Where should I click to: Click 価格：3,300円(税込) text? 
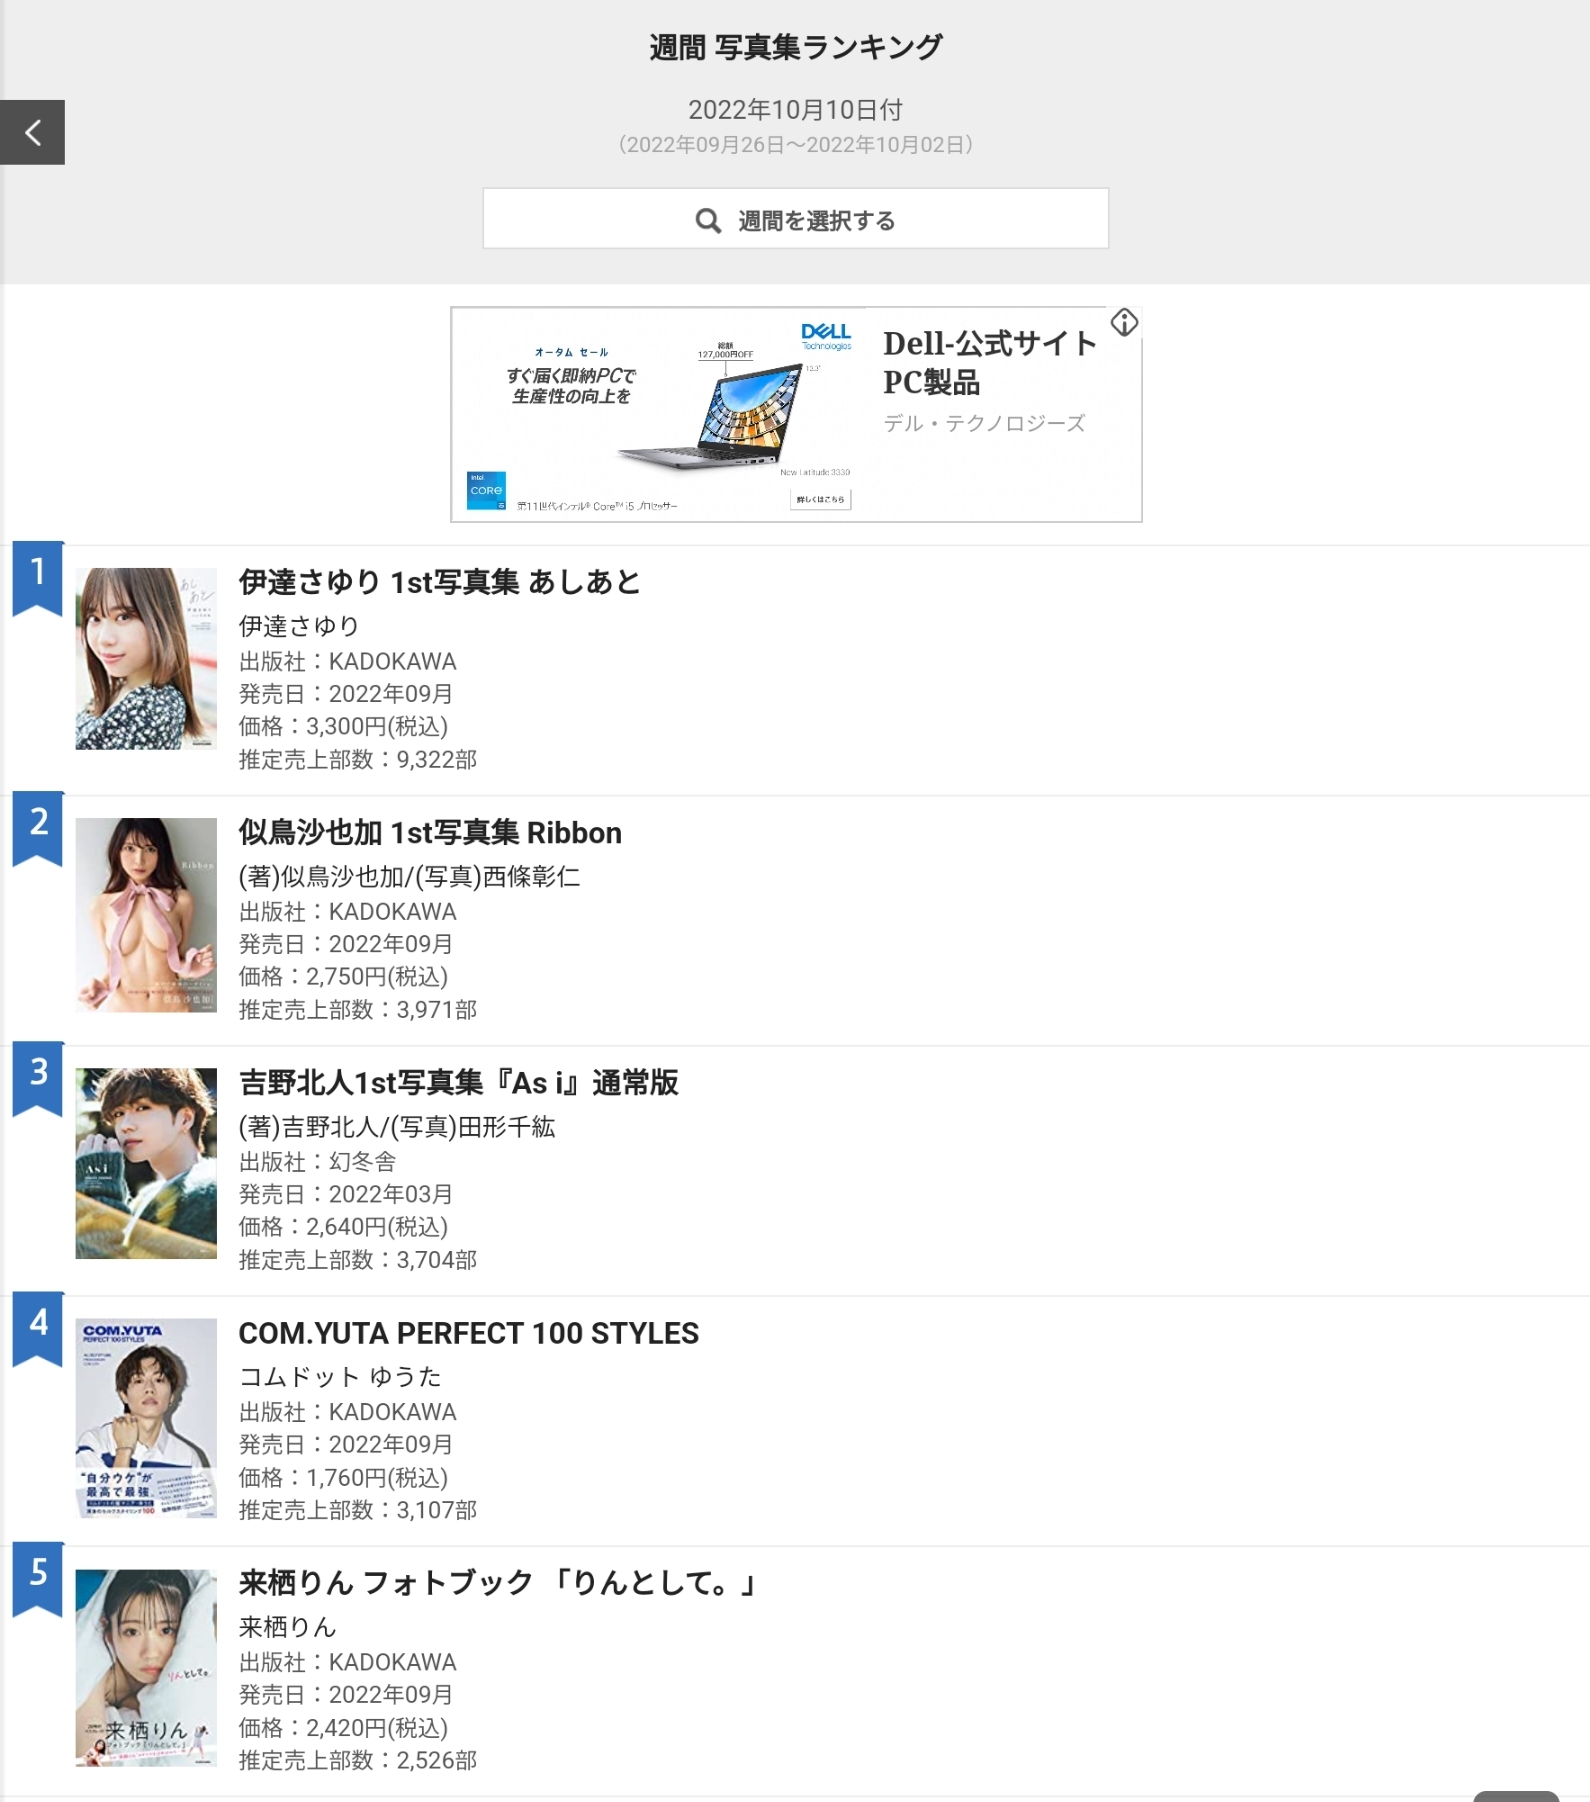click(x=343, y=727)
